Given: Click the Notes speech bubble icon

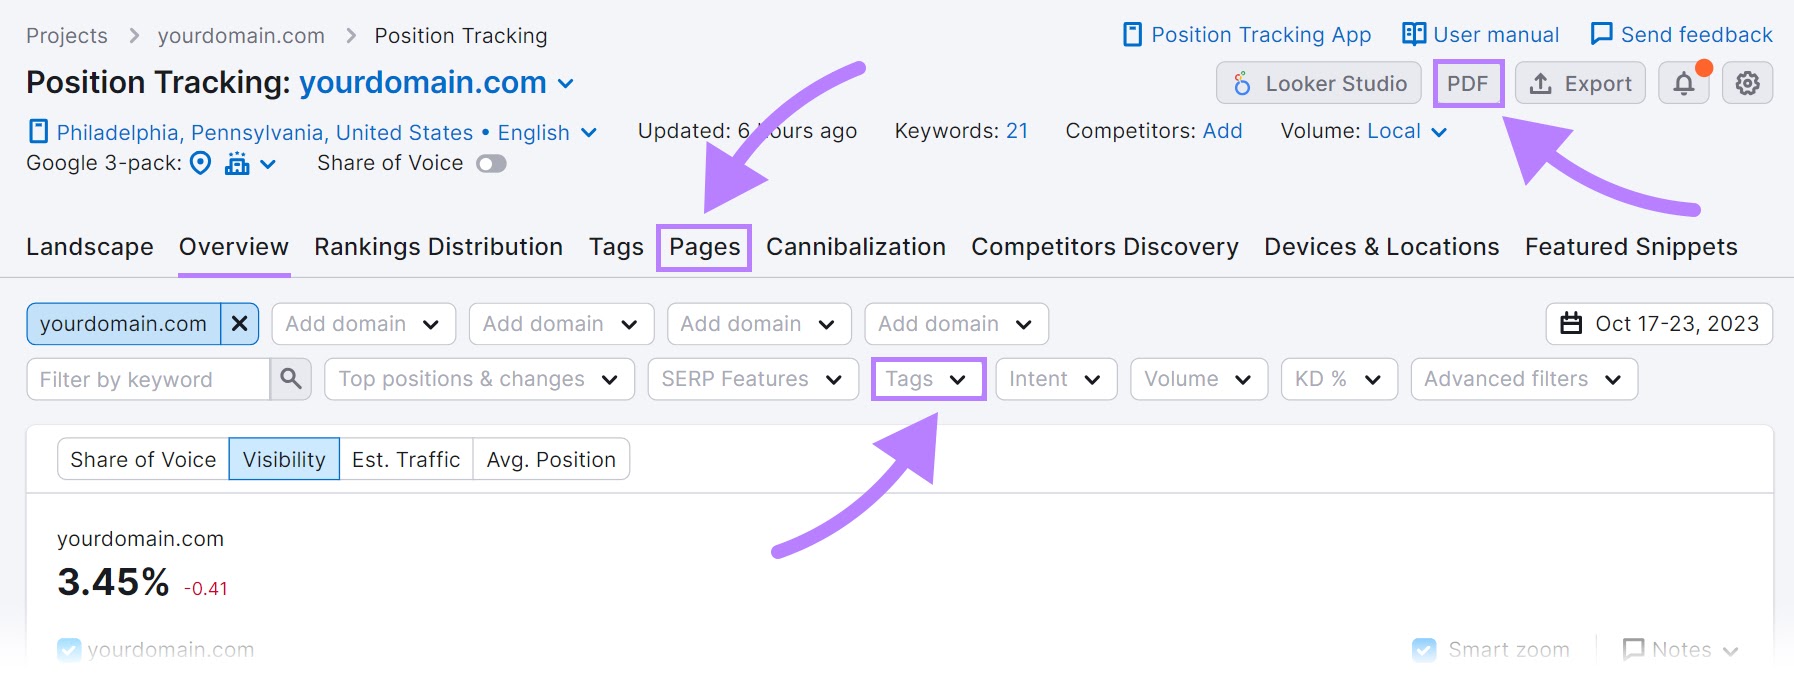Looking at the screenshot, I should pyautogui.click(x=1633, y=650).
